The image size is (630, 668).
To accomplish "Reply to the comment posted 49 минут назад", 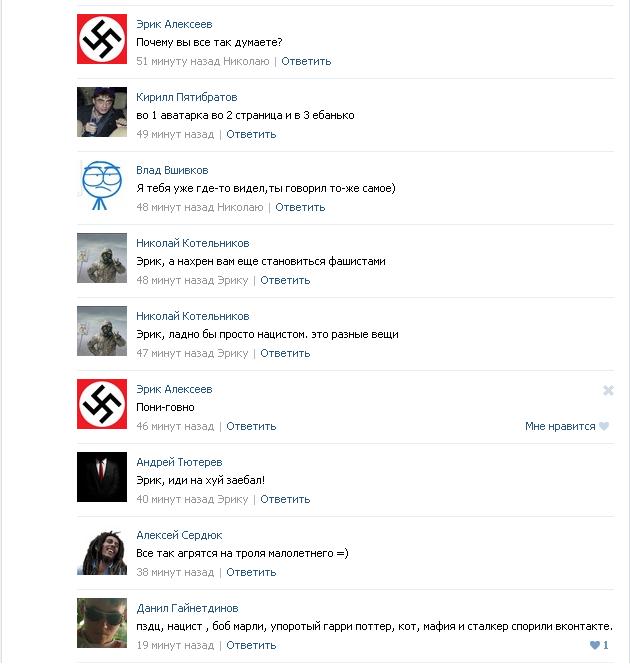I will click(251, 134).
